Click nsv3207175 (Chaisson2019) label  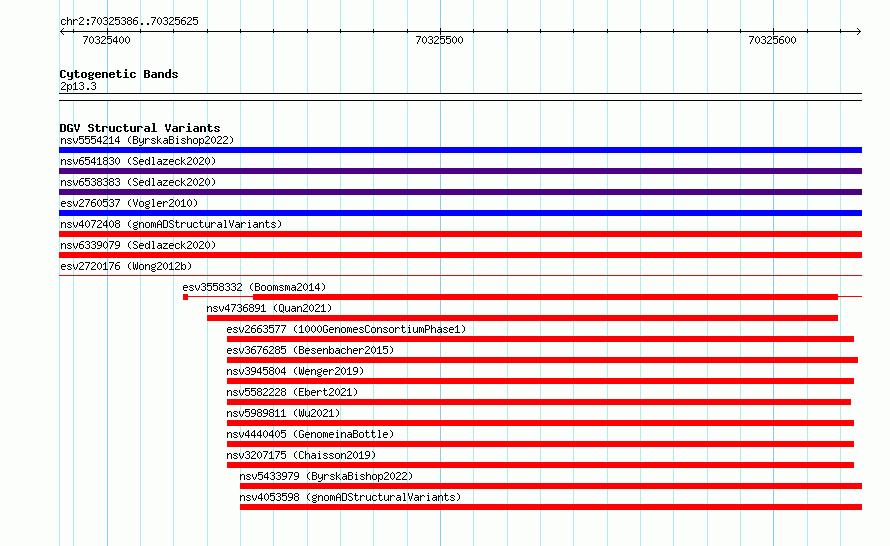[x=301, y=455]
